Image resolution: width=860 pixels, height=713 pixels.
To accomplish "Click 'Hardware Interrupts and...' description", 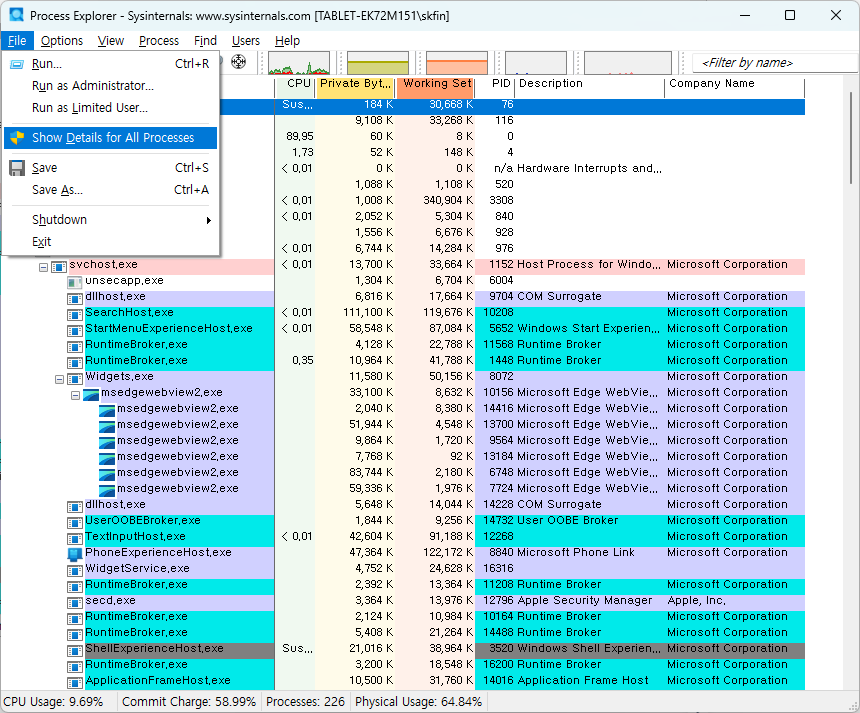I will (589, 168).
